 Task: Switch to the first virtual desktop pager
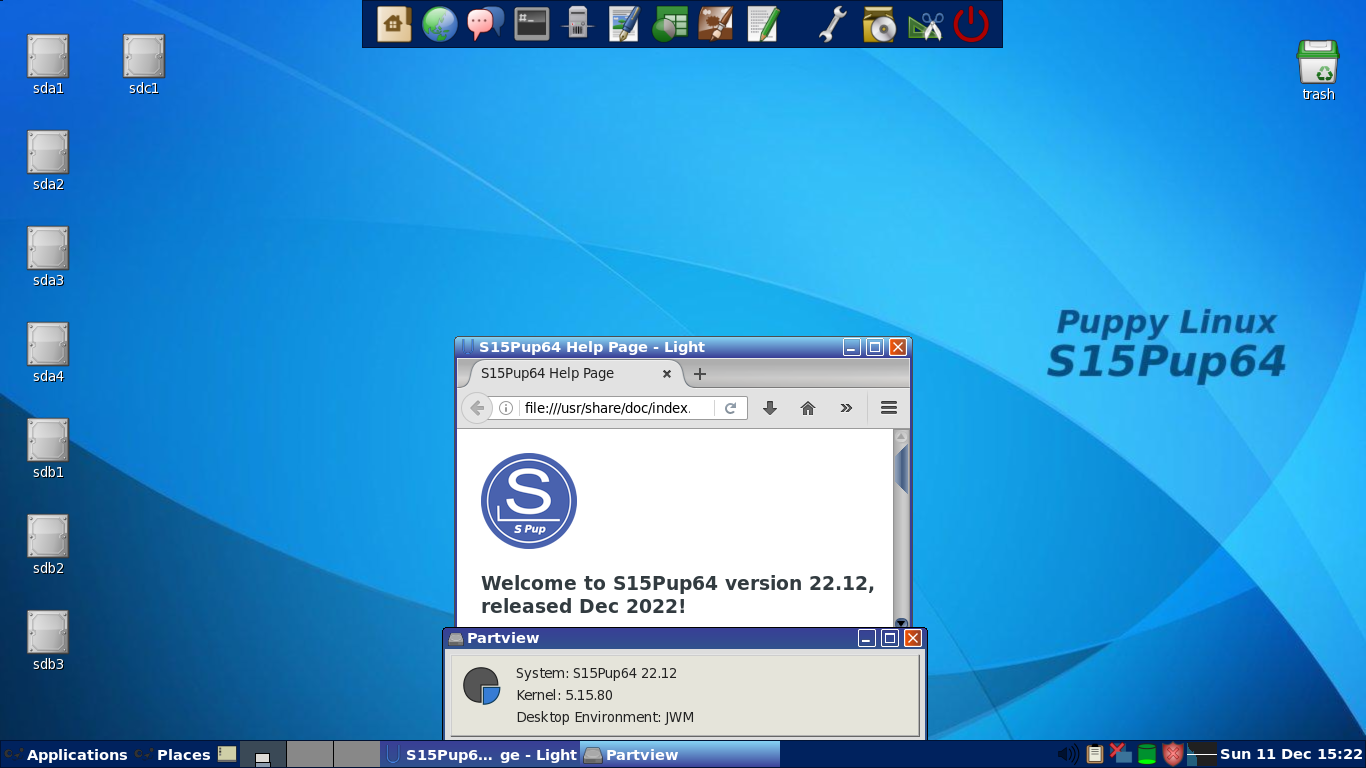pos(263,755)
